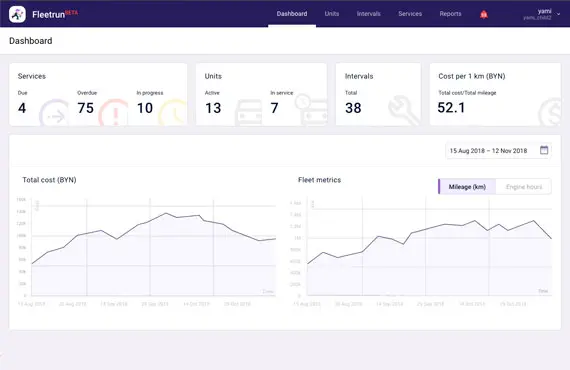The width and height of the screenshot is (570, 370).
Task: Open the 15 Aug 2018 – 12 Nov 2018 range field
Action: pos(498,150)
